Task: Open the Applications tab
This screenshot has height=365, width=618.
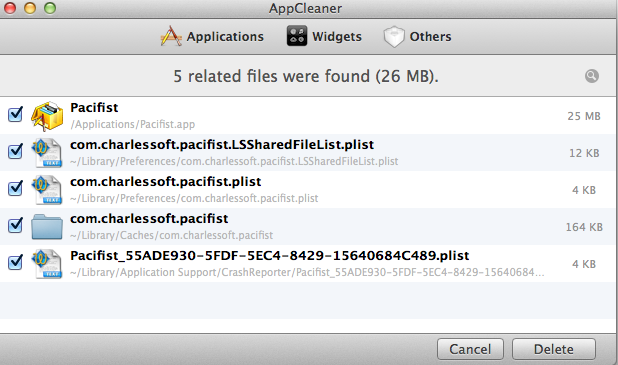Action: pyautogui.click(x=212, y=36)
